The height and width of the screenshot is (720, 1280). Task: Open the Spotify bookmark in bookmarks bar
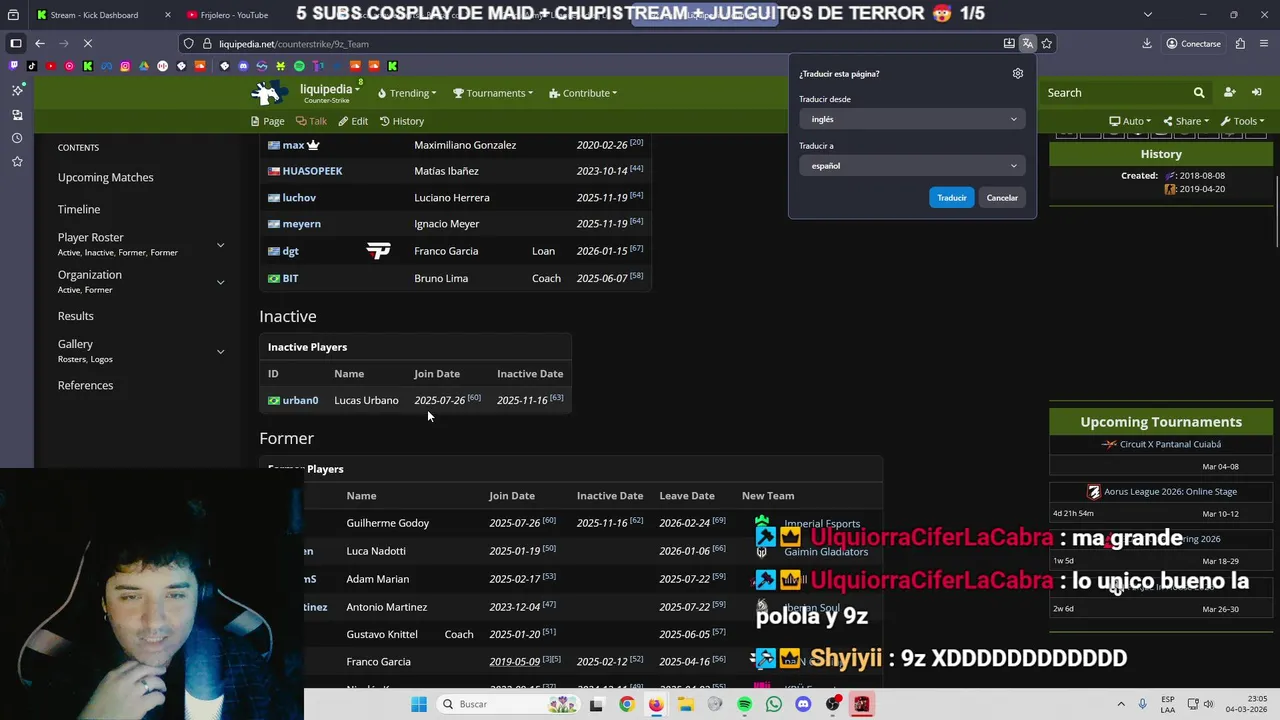(299, 66)
